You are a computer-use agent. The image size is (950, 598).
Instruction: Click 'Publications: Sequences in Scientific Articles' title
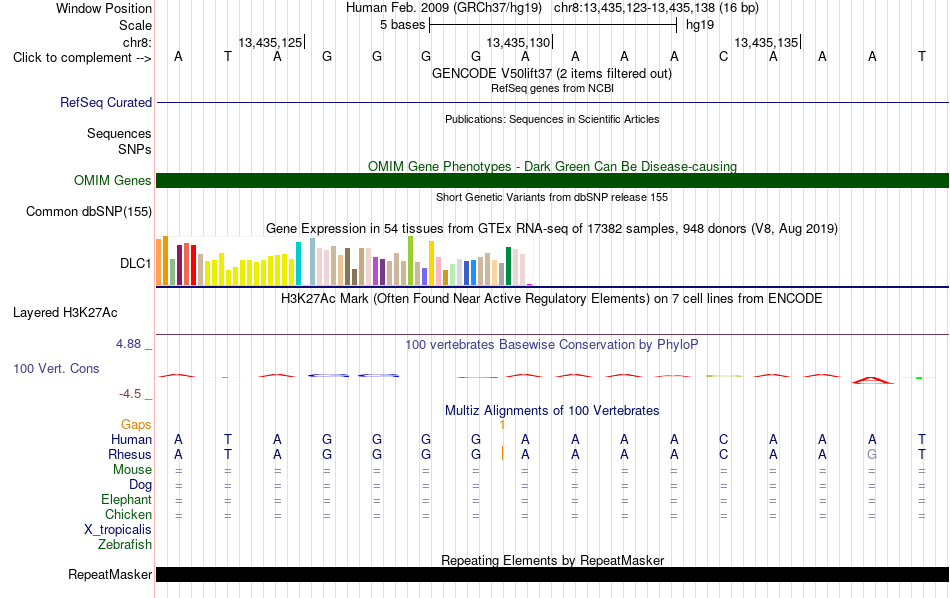pos(552,119)
